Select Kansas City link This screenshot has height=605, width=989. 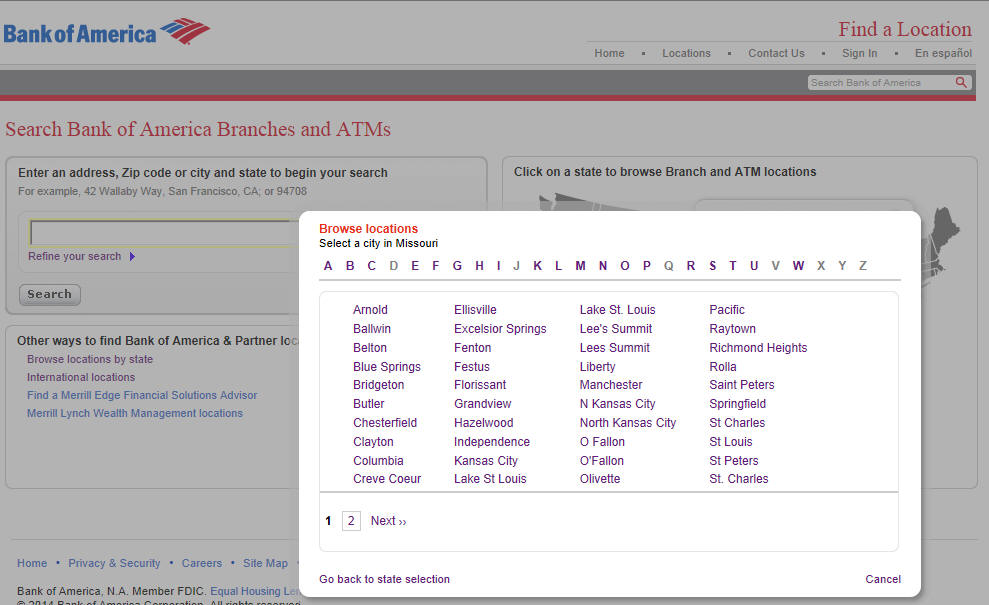pyautogui.click(x=486, y=461)
